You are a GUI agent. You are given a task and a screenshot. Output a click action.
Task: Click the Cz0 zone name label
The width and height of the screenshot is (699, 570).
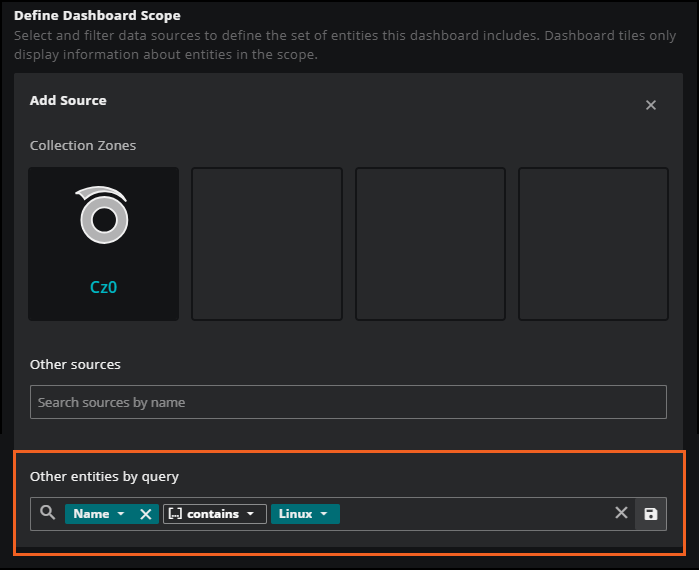click(x=103, y=287)
